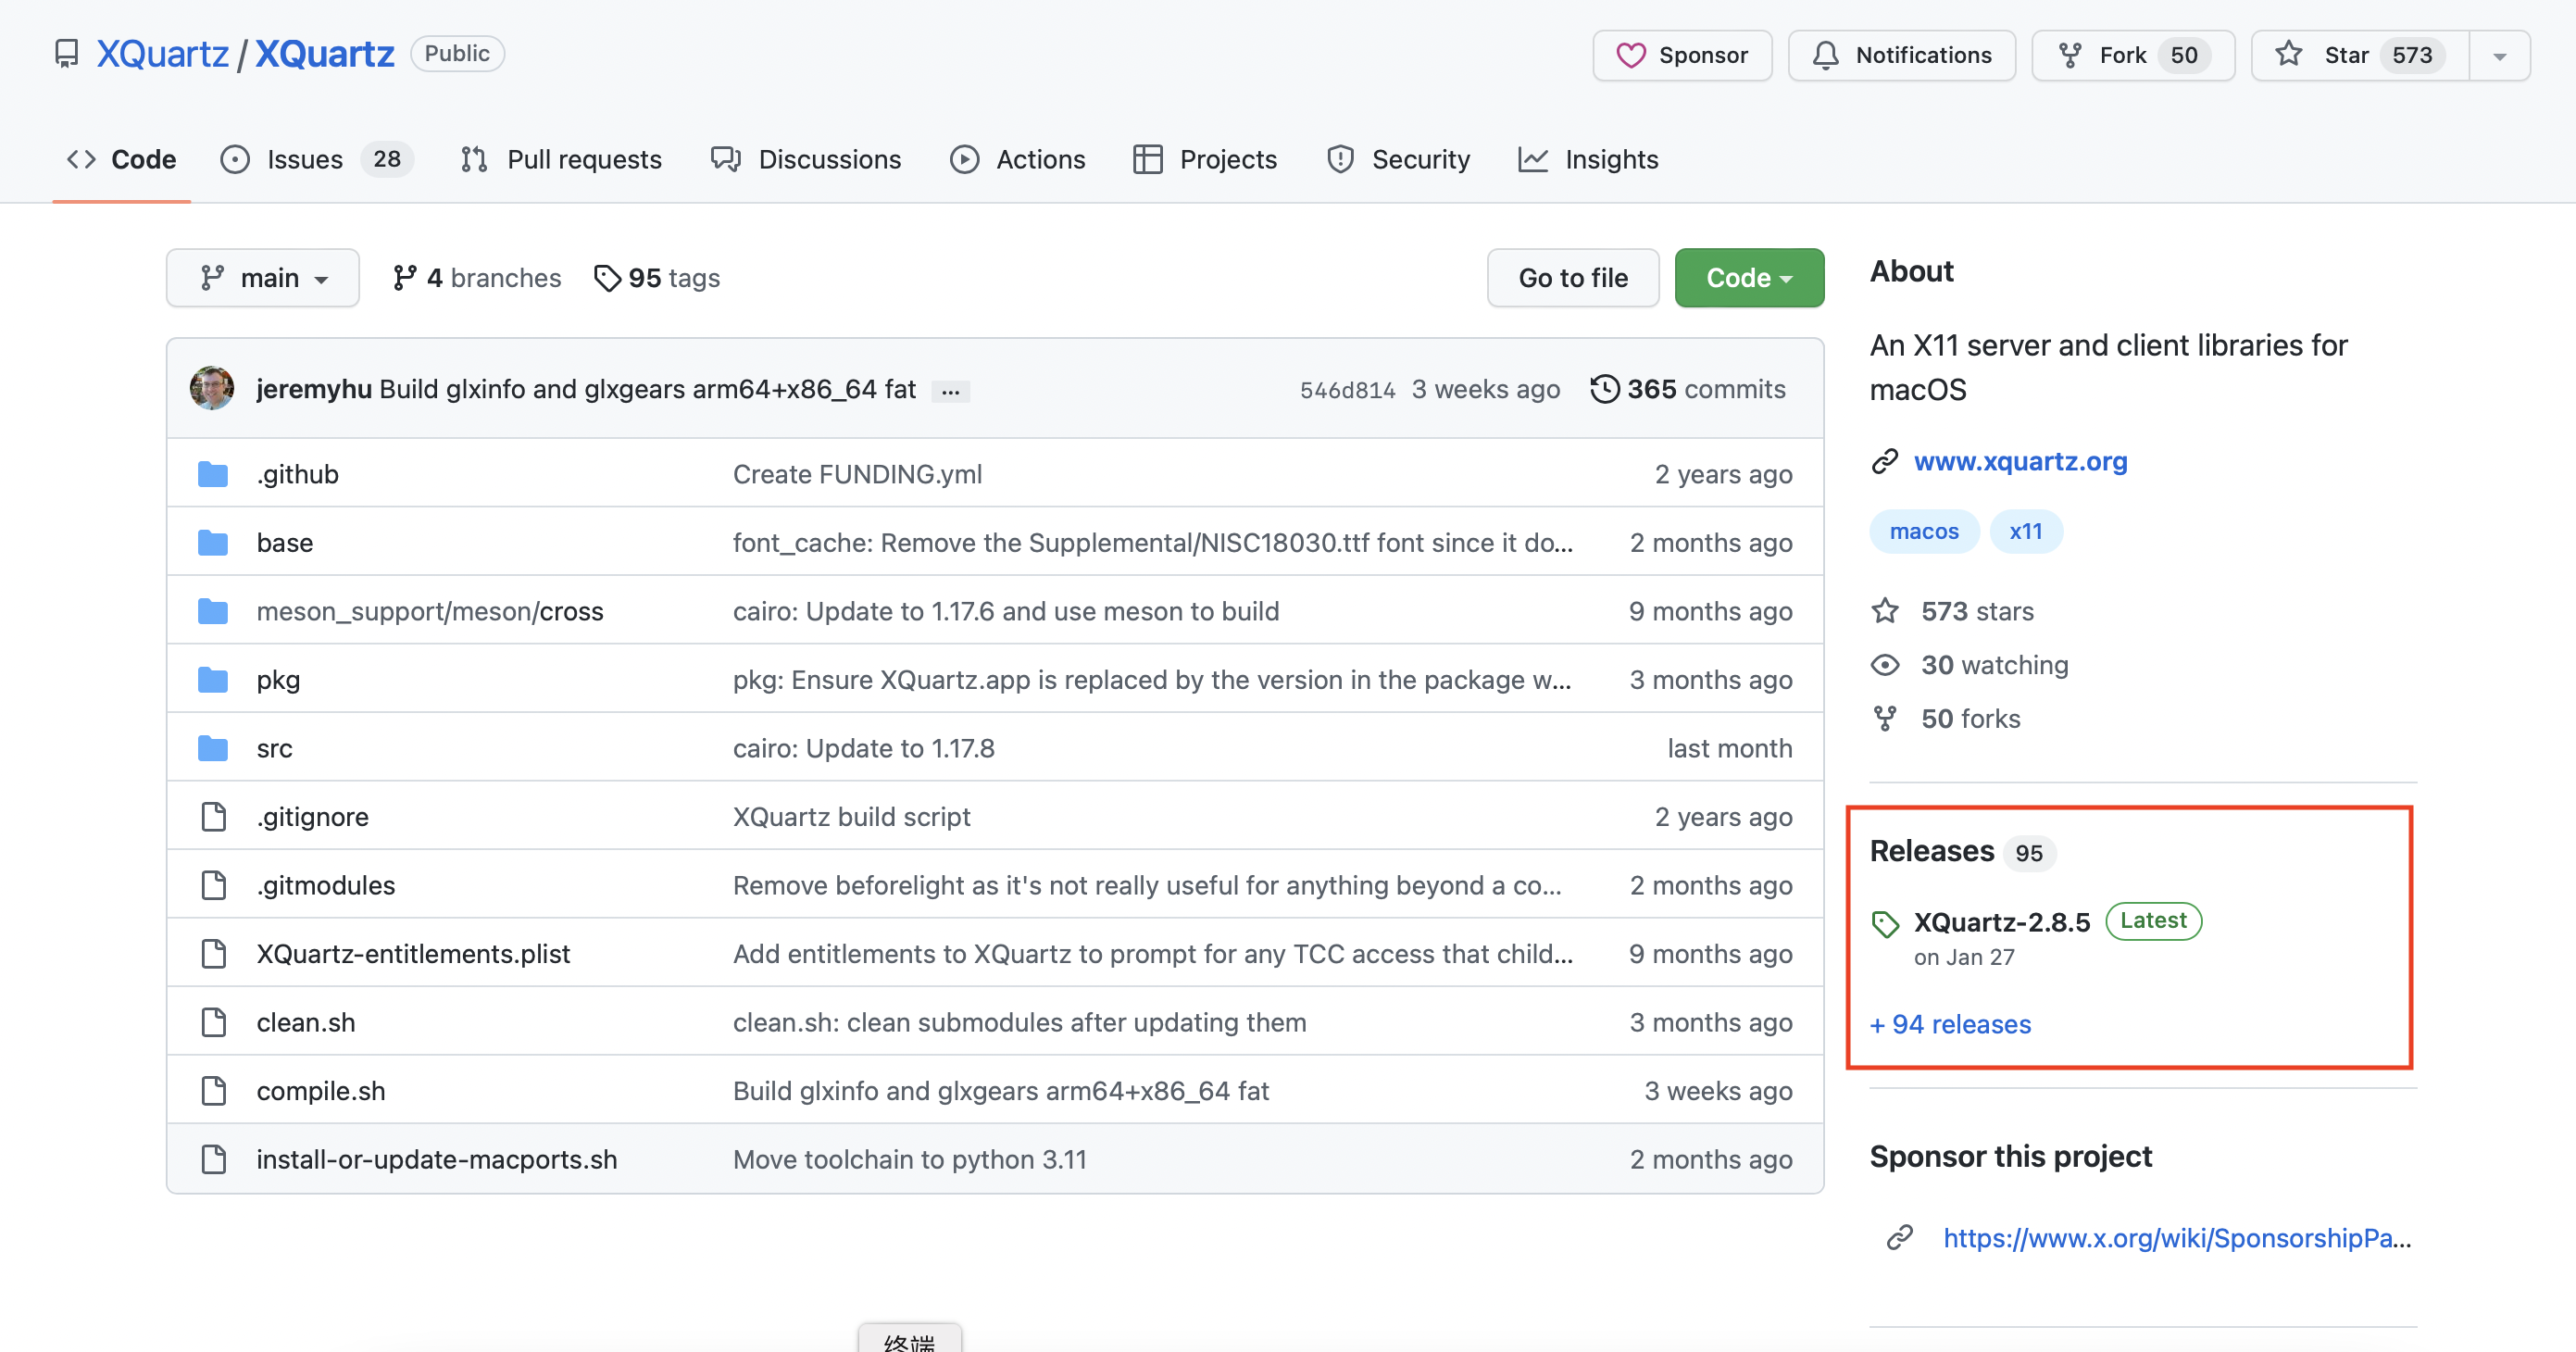2576x1352 pixels.
Task: Select the Projects tab
Action: coord(1229,158)
